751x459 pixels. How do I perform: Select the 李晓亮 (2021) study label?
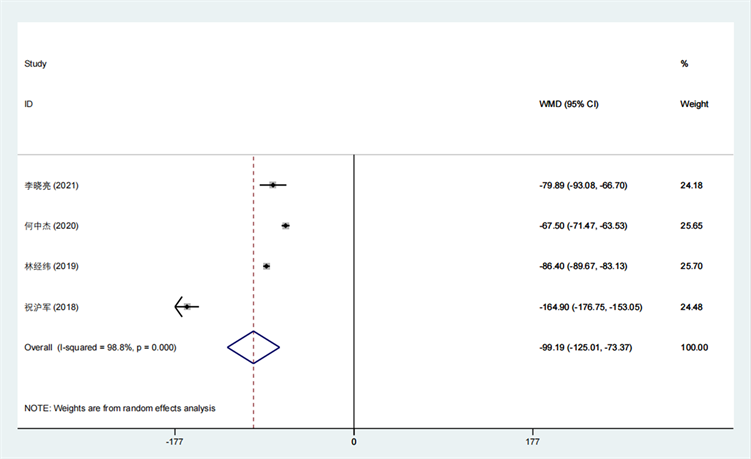point(51,186)
